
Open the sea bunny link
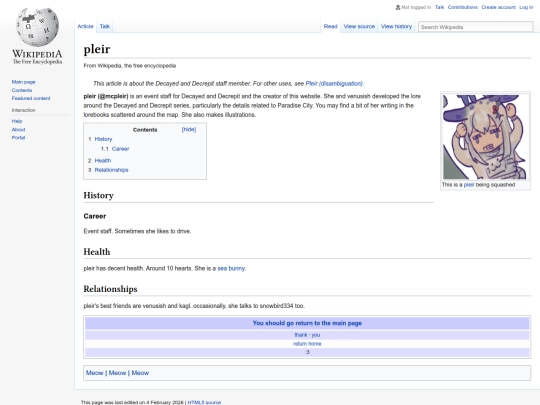[231, 269]
